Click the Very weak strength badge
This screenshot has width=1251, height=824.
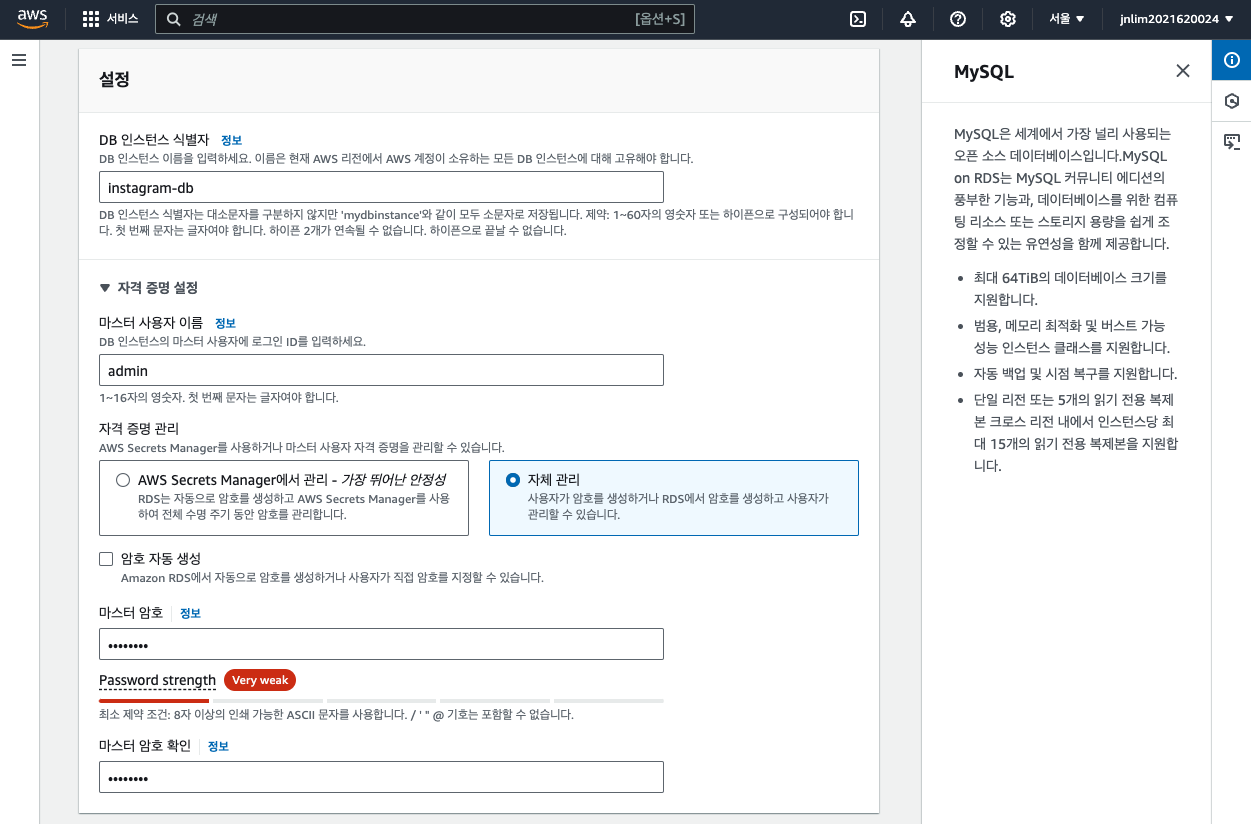pos(260,680)
